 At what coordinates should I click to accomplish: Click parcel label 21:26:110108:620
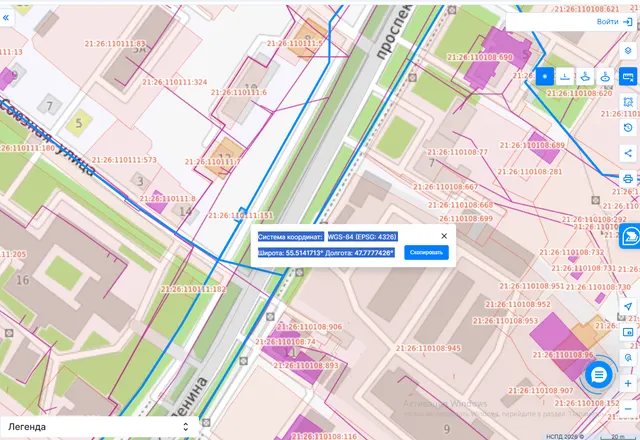click(x=580, y=93)
